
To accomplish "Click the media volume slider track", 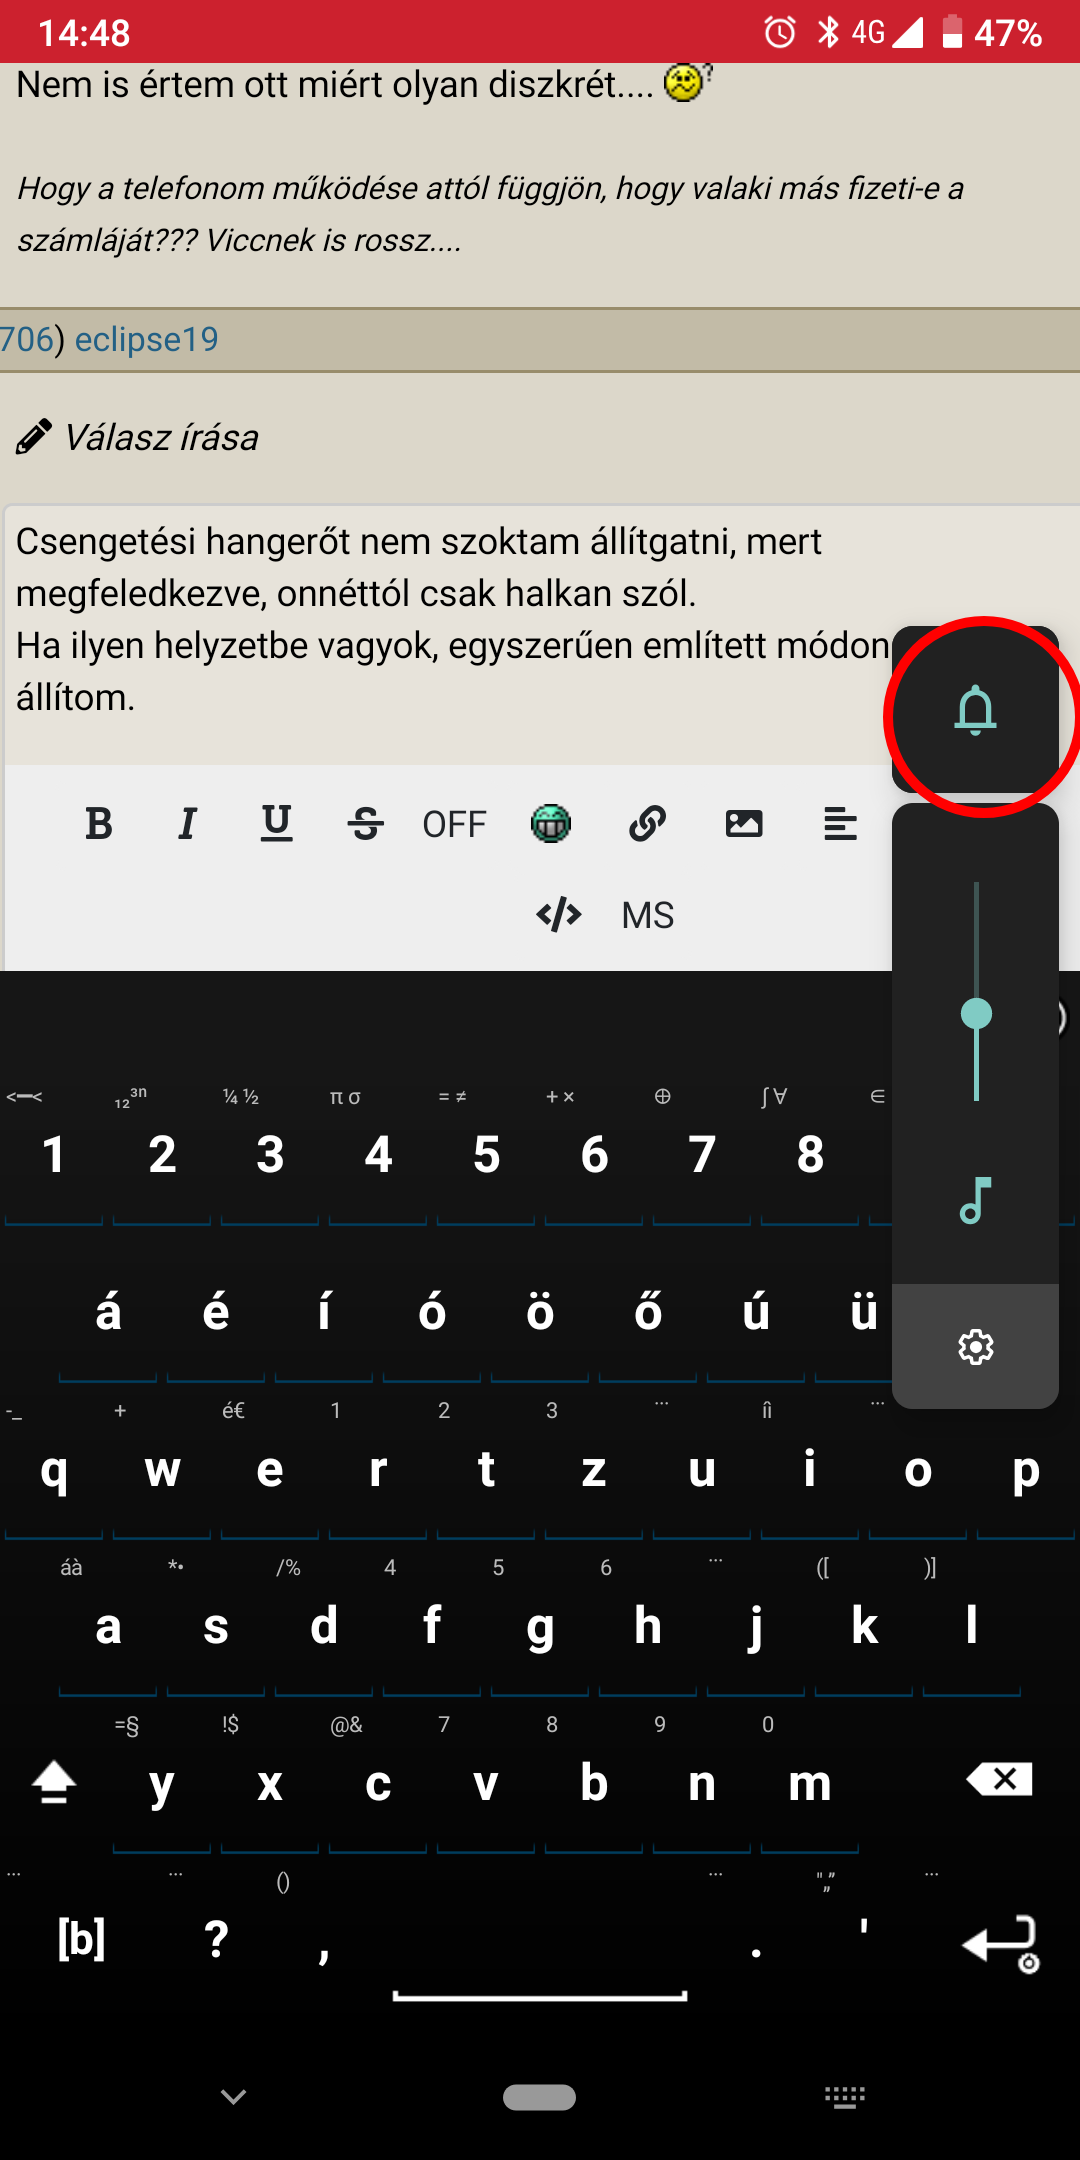I will (976, 992).
